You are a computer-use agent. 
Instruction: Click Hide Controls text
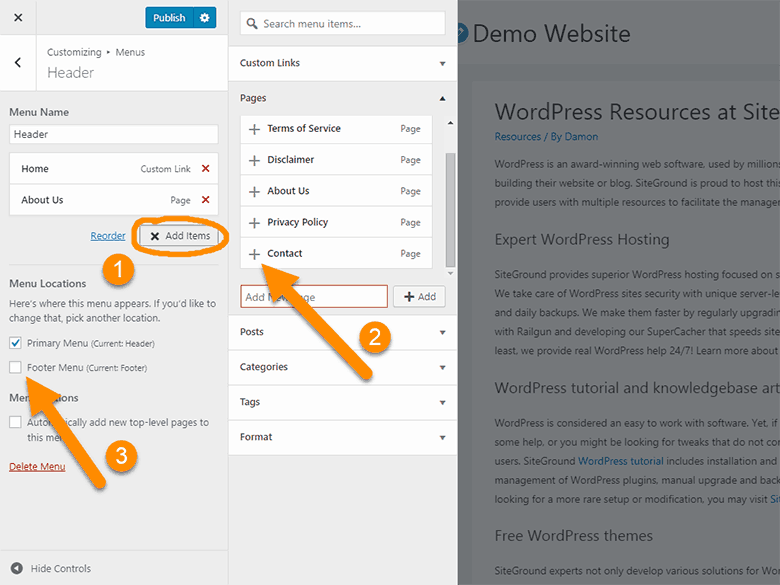(x=61, y=568)
